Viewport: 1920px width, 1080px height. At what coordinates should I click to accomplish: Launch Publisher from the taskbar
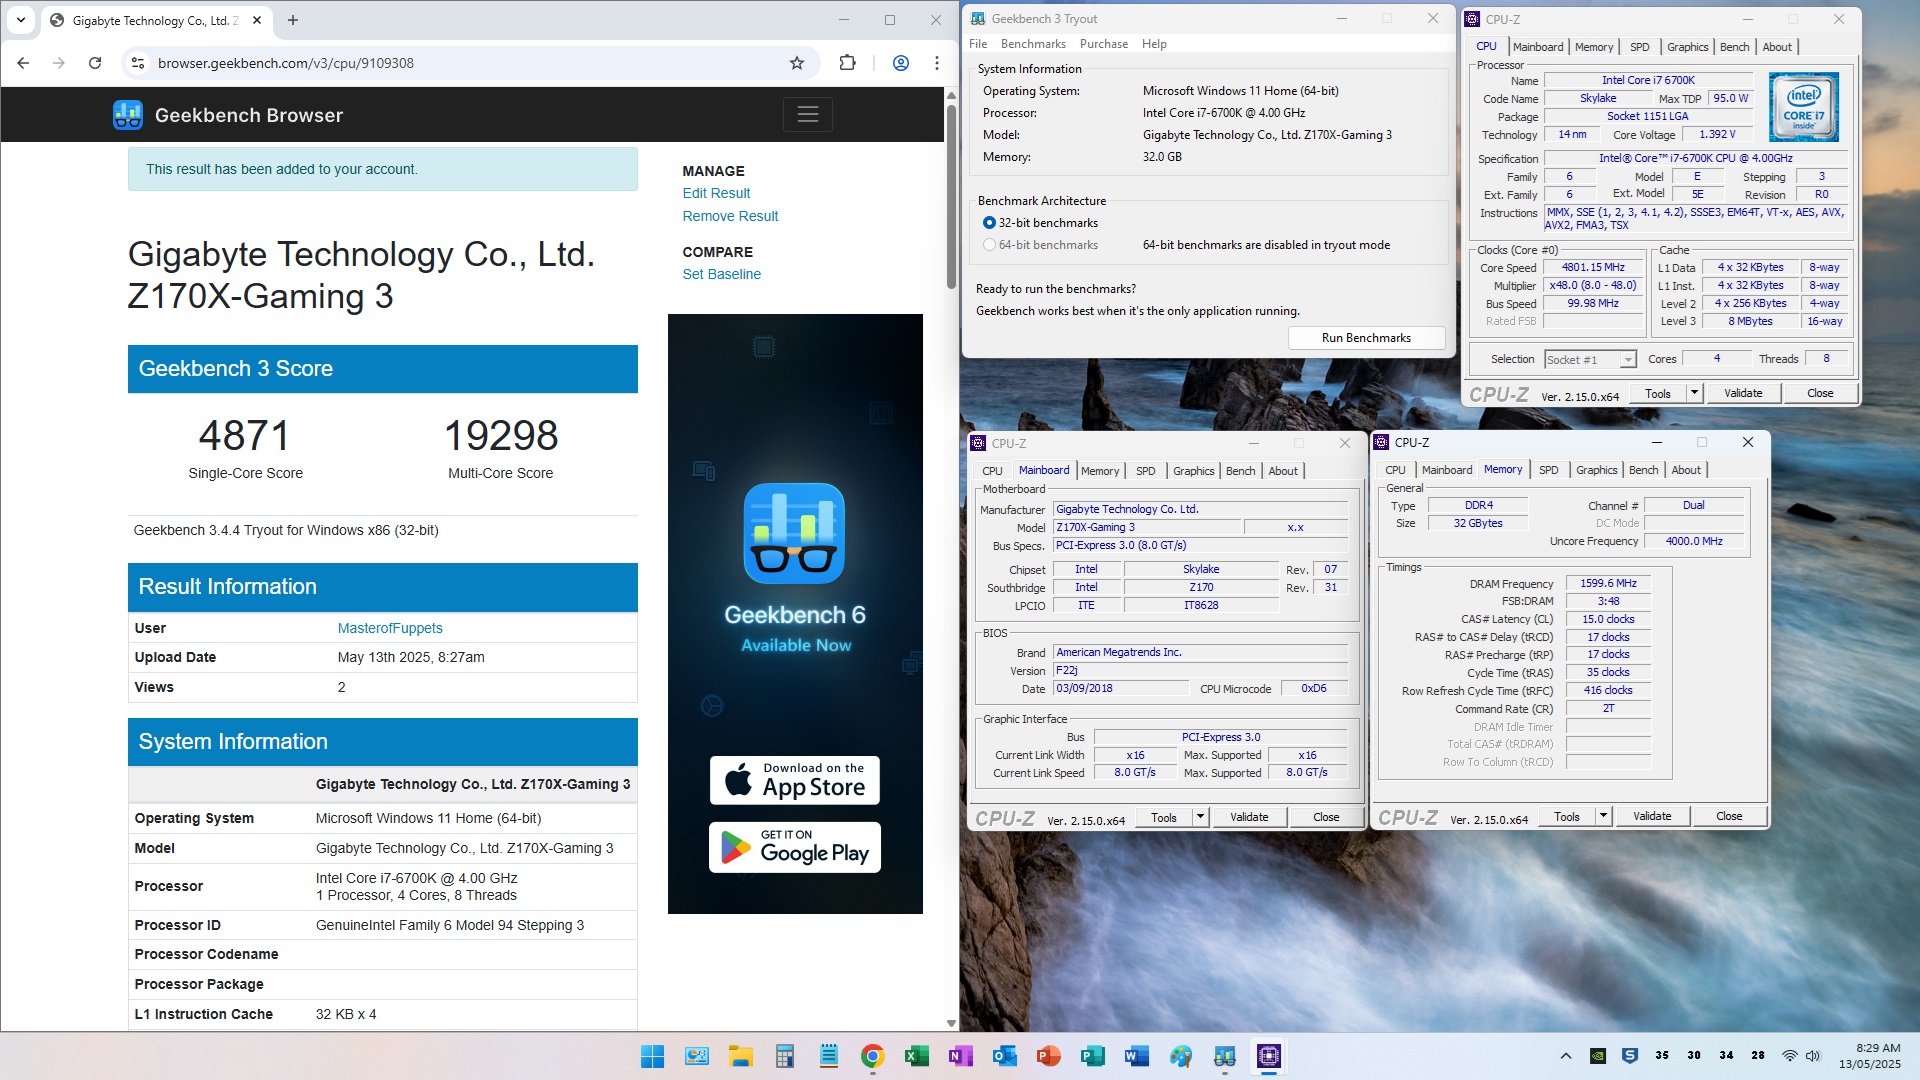(x=1092, y=1056)
